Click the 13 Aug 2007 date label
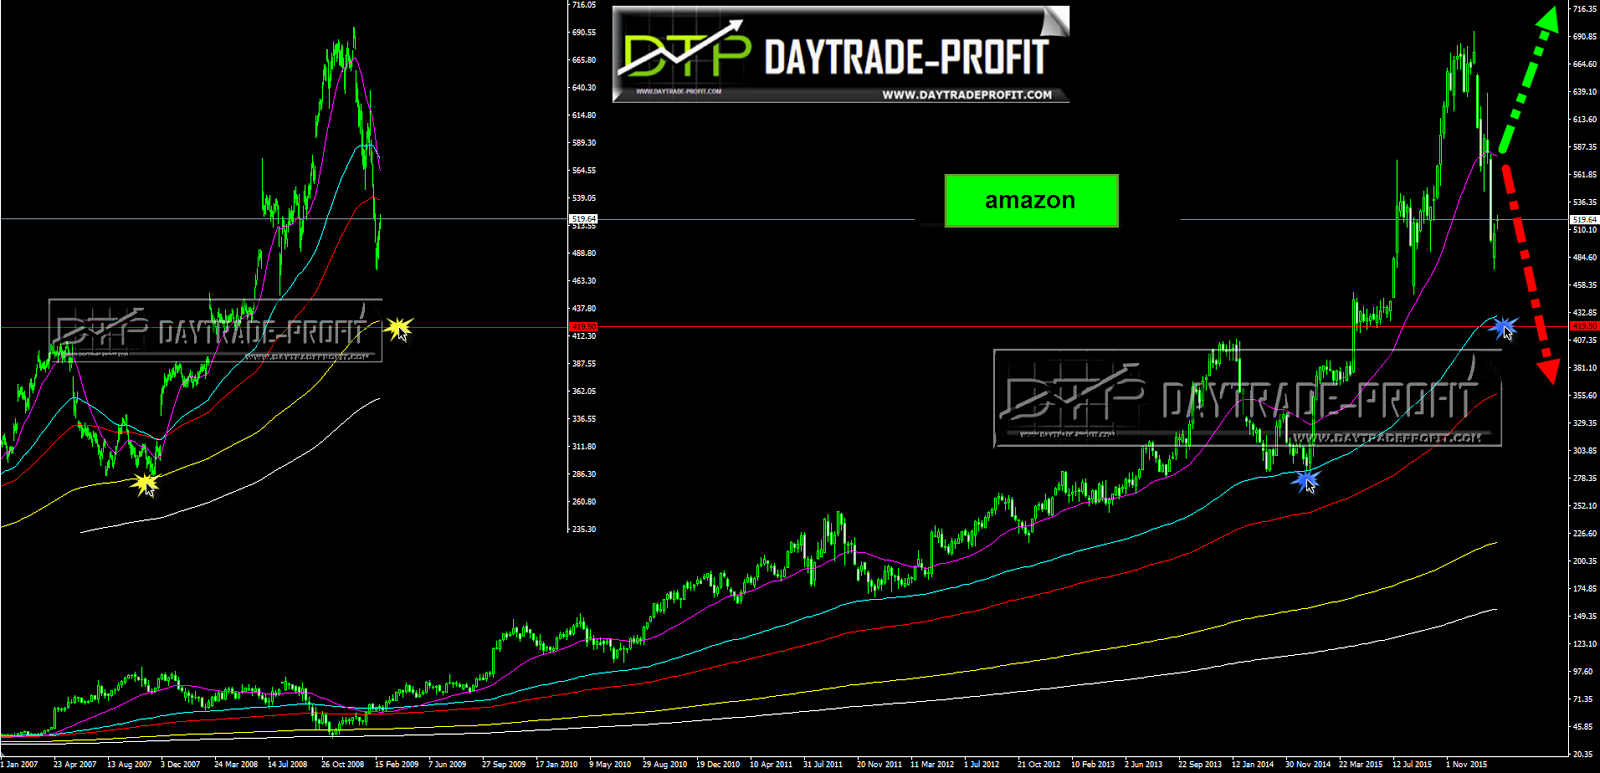The image size is (1600, 773). point(129,765)
